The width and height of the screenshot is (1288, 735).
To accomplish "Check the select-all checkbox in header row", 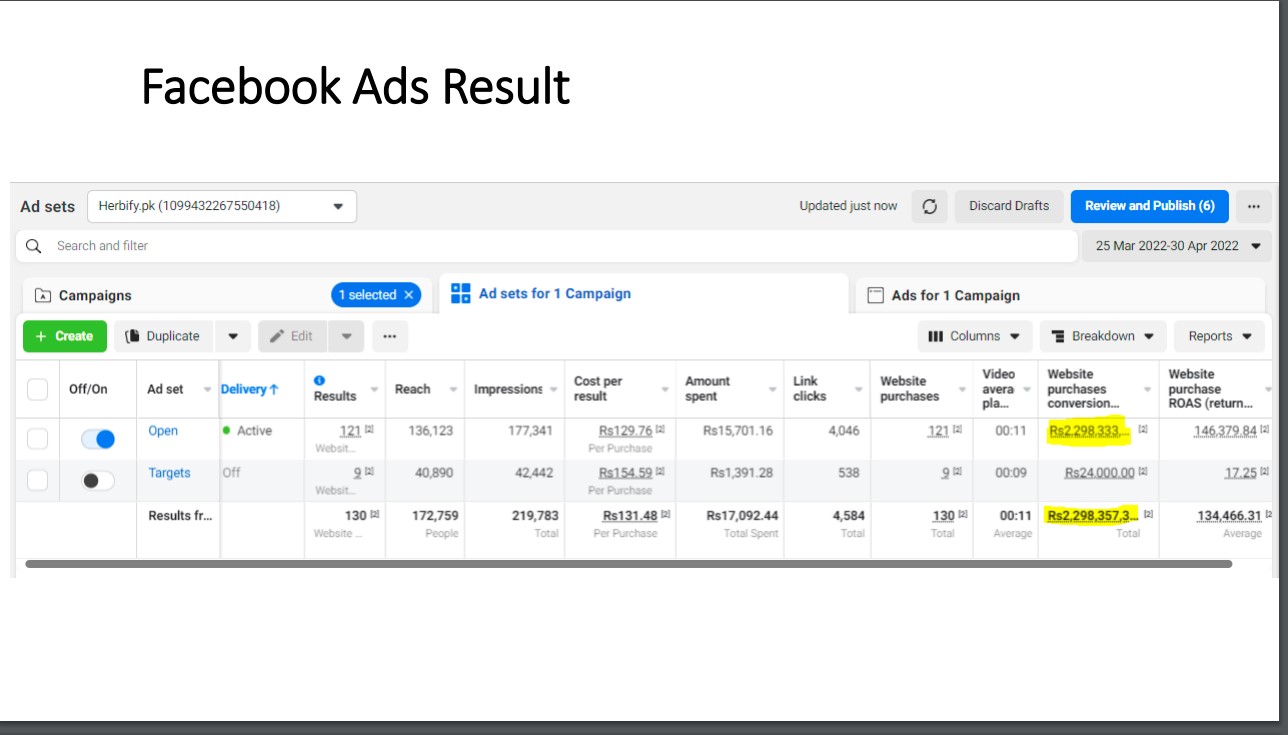I will click(37, 389).
